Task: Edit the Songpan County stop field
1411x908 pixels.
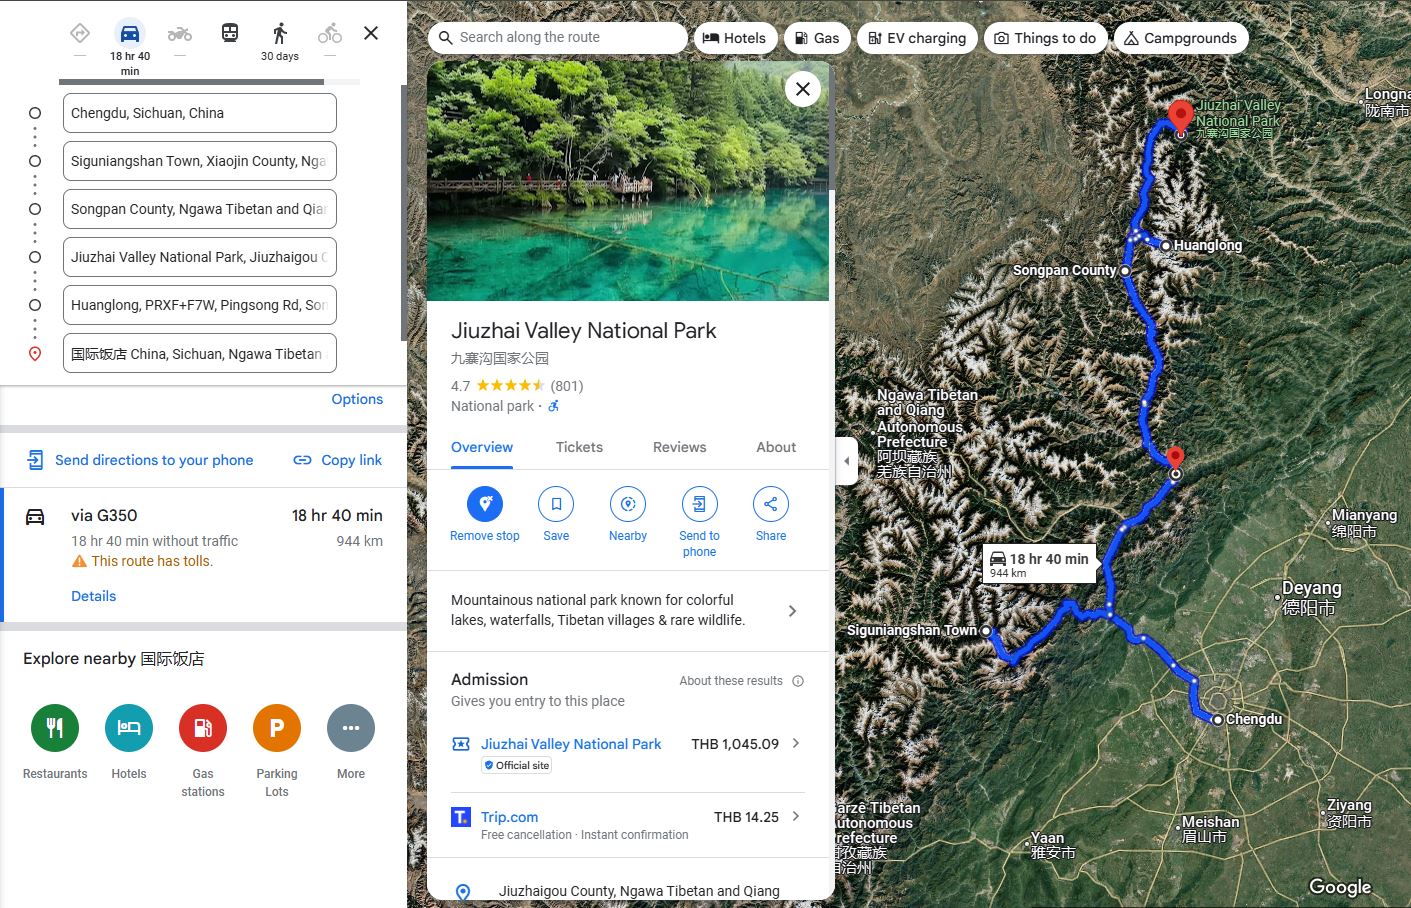Action: 200,209
